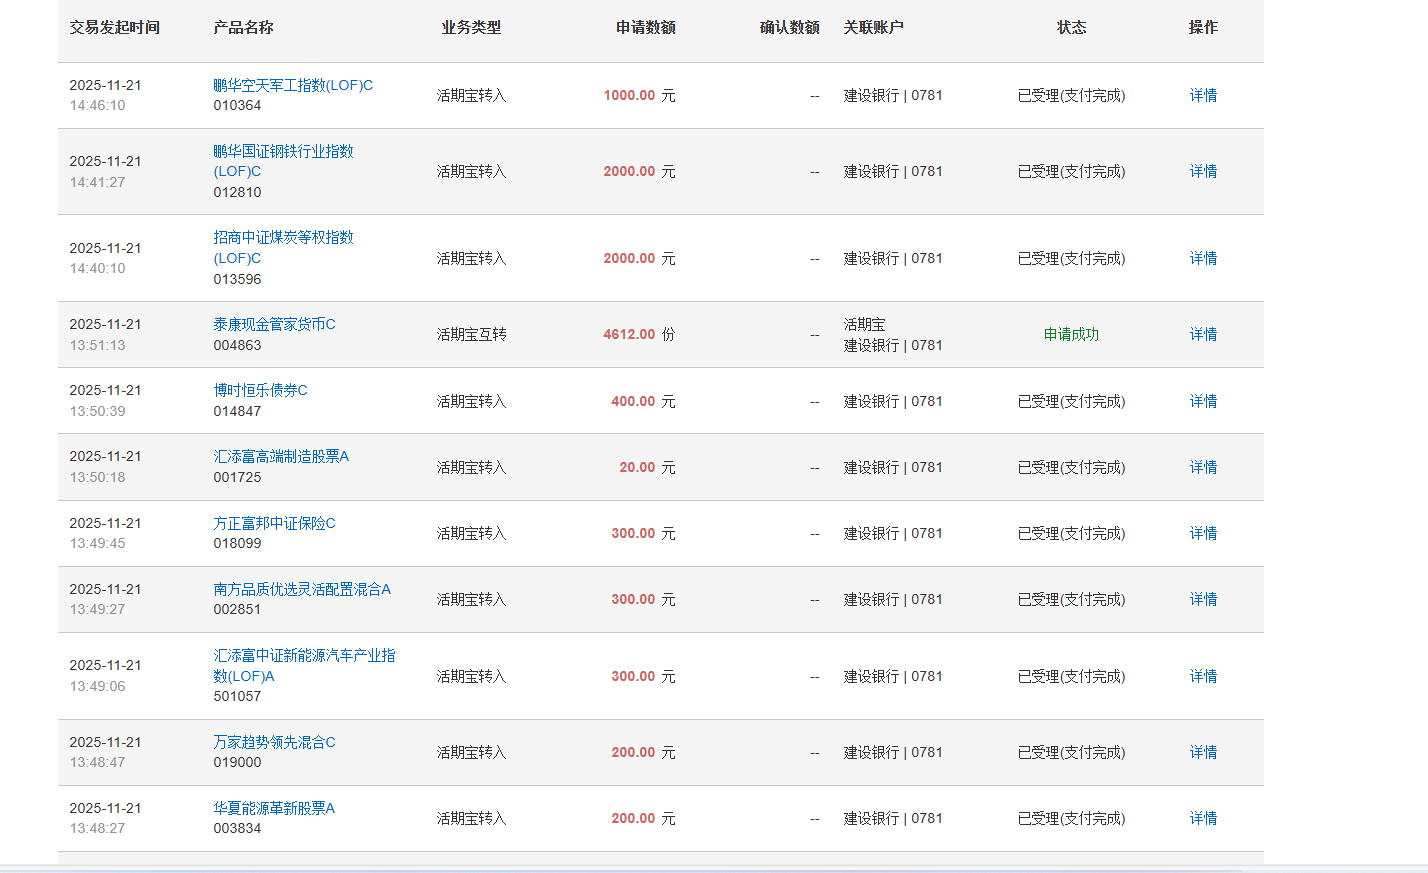The height and width of the screenshot is (873, 1428).
Task: Open fund link 鹏华空天军工指数(LOF)C
Action: tap(293, 85)
